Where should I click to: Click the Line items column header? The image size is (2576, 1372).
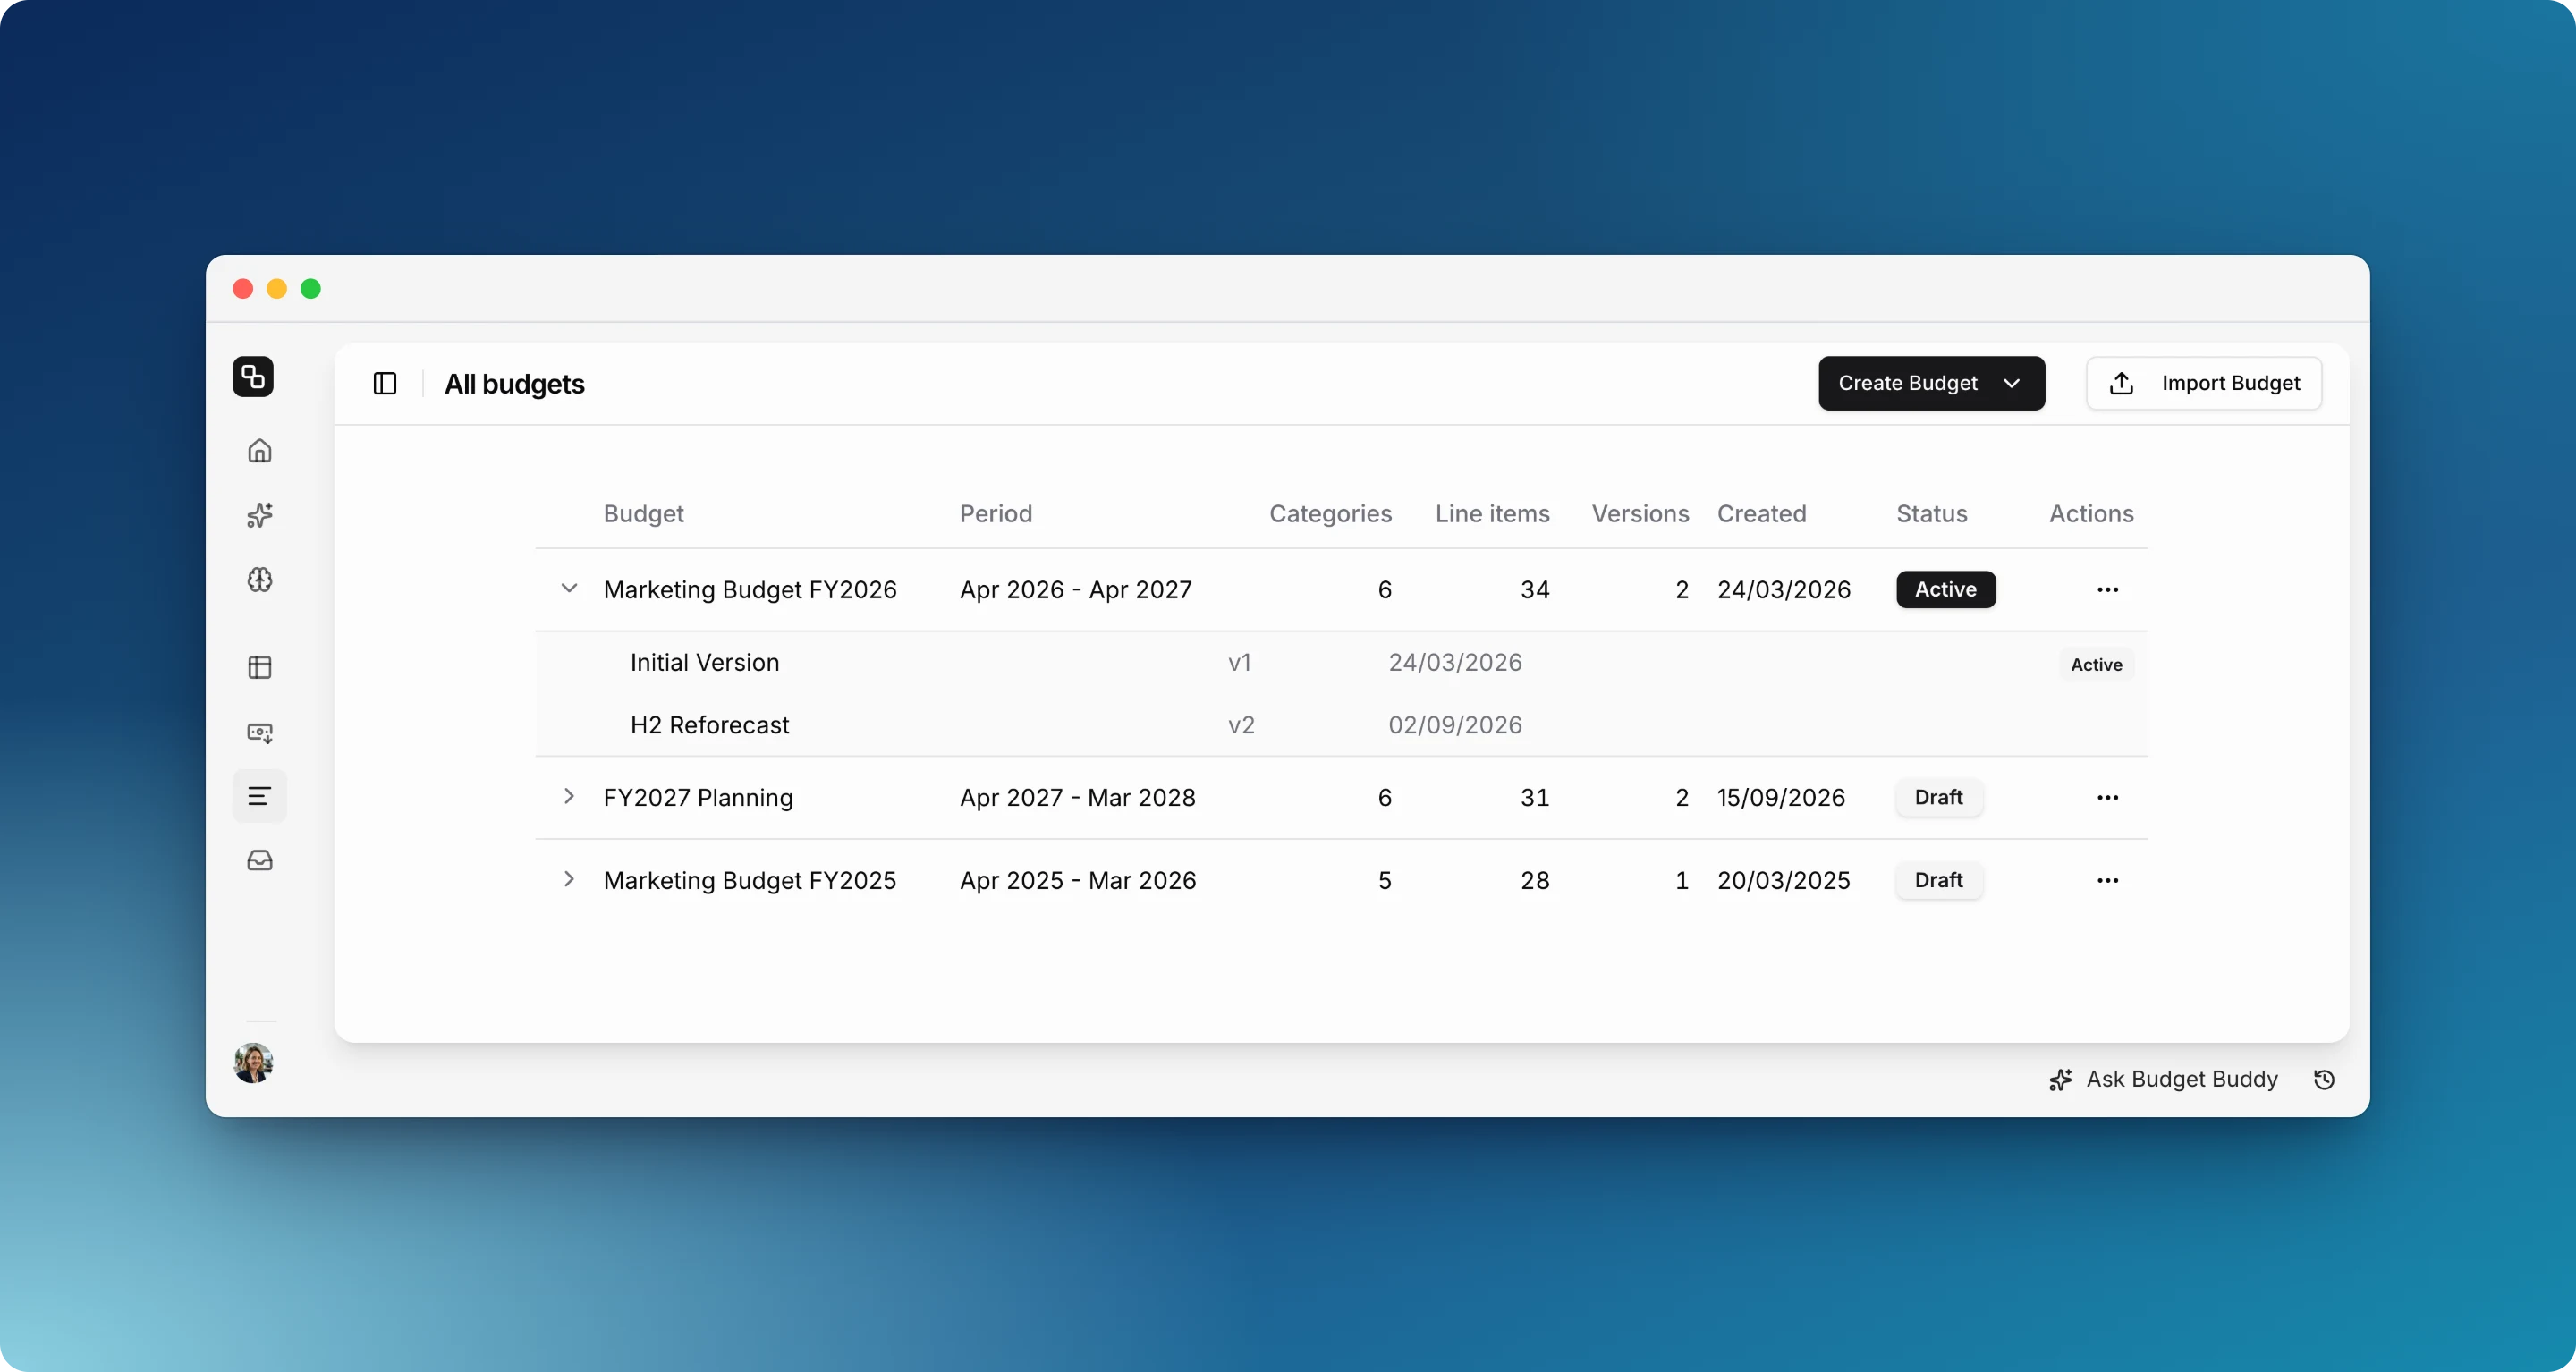(1492, 514)
